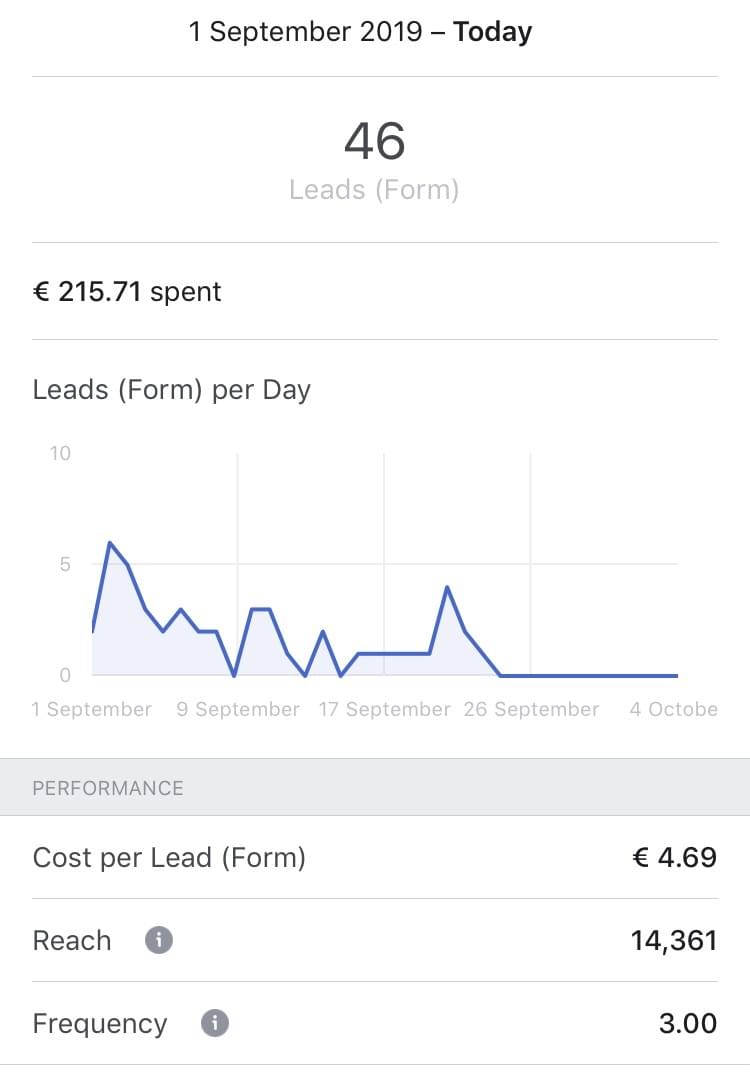The height and width of the screenshot is (1077, 750).
Task: Select the "9 September" axis label
Action: pyautogui.click(x=238, y=709)
